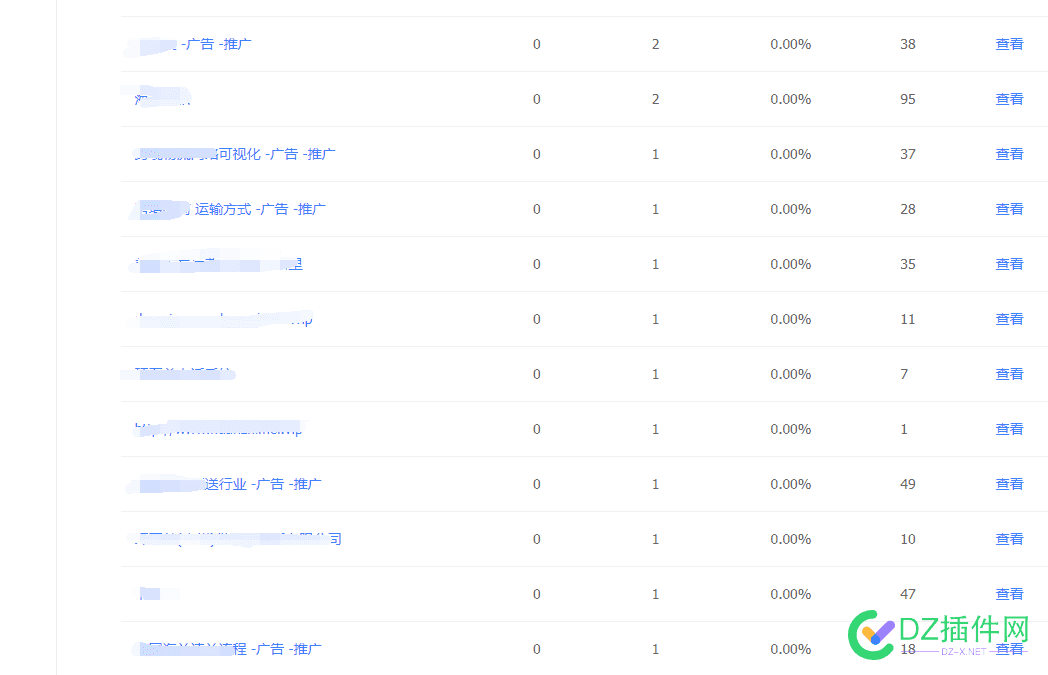Open 查看 link in the row with 10

(1009, 539)
